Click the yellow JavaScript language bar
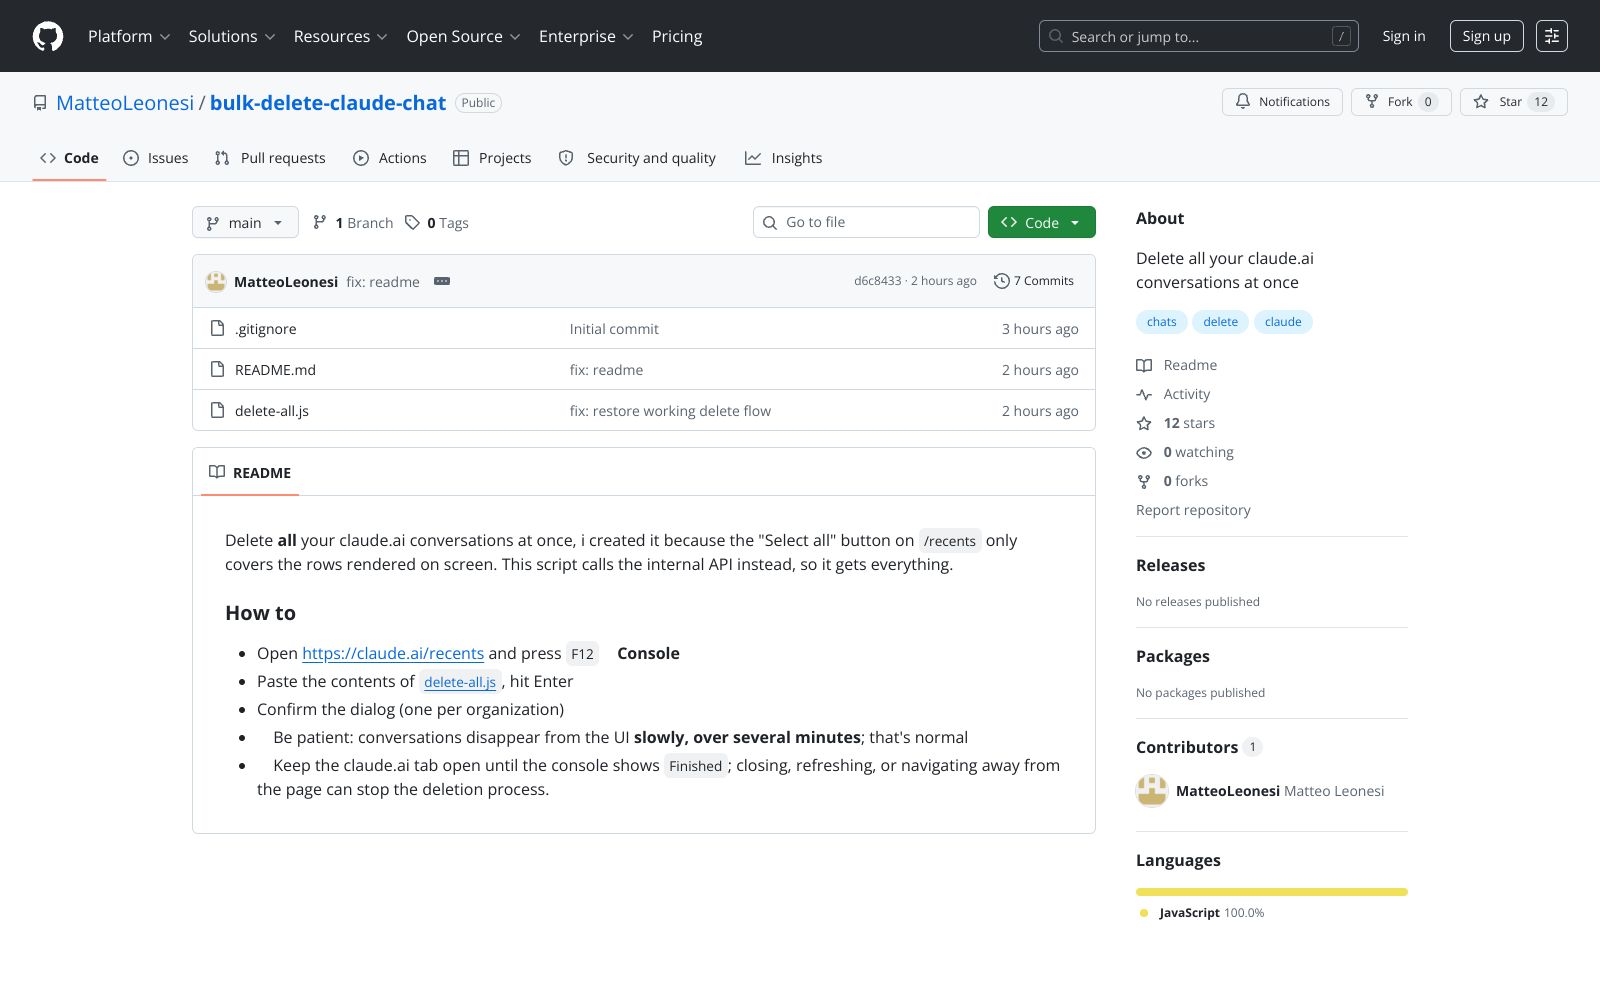 tap(1272, 892)
